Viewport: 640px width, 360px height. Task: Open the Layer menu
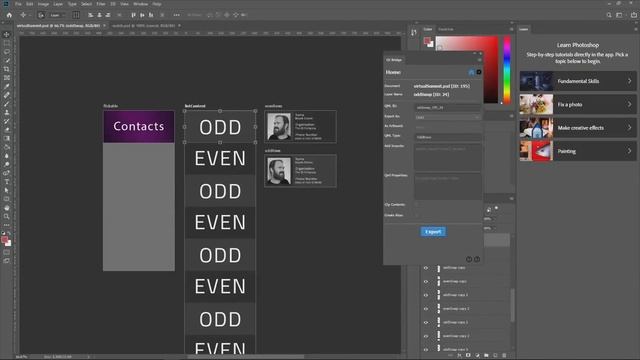pyautogui.click(x=58, y=4)
